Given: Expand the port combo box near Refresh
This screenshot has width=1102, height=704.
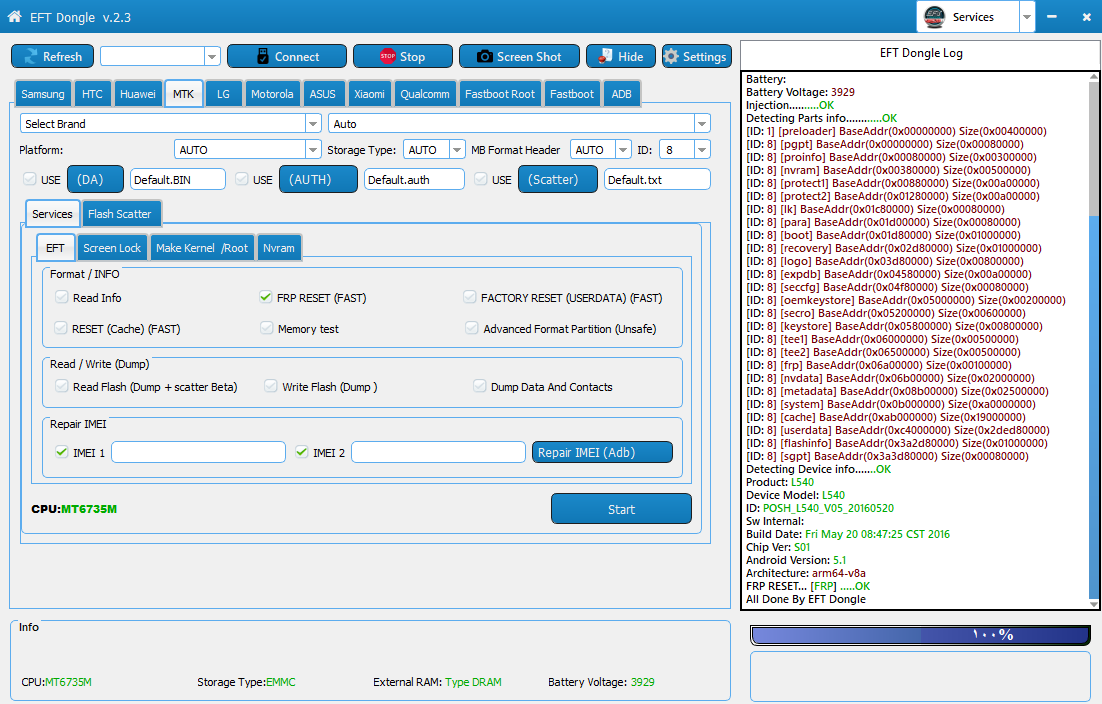Looking at the screenshot, I should (212, 56).
